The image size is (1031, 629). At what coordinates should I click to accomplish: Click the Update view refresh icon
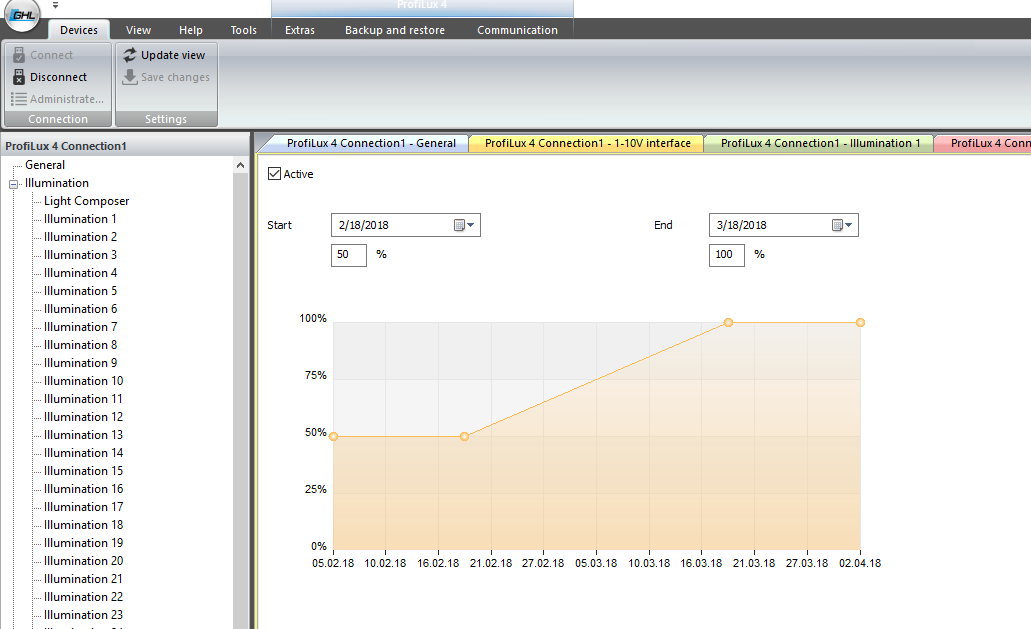(130, 55)
